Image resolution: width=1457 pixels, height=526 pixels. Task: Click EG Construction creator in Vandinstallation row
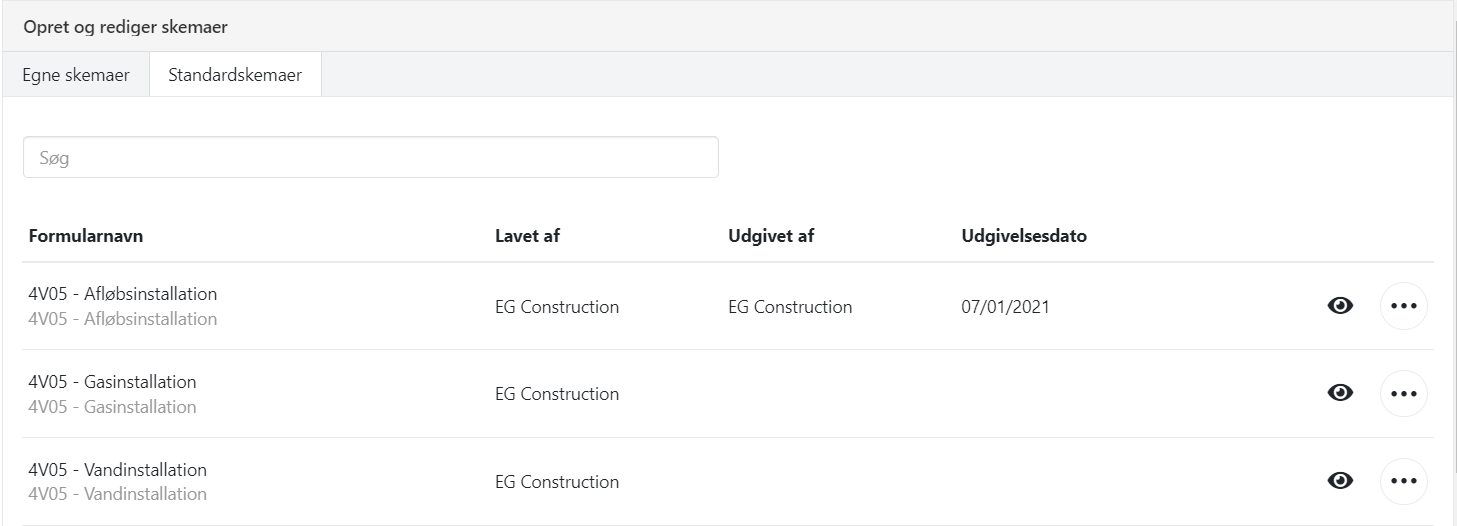(x=557, y=482)
